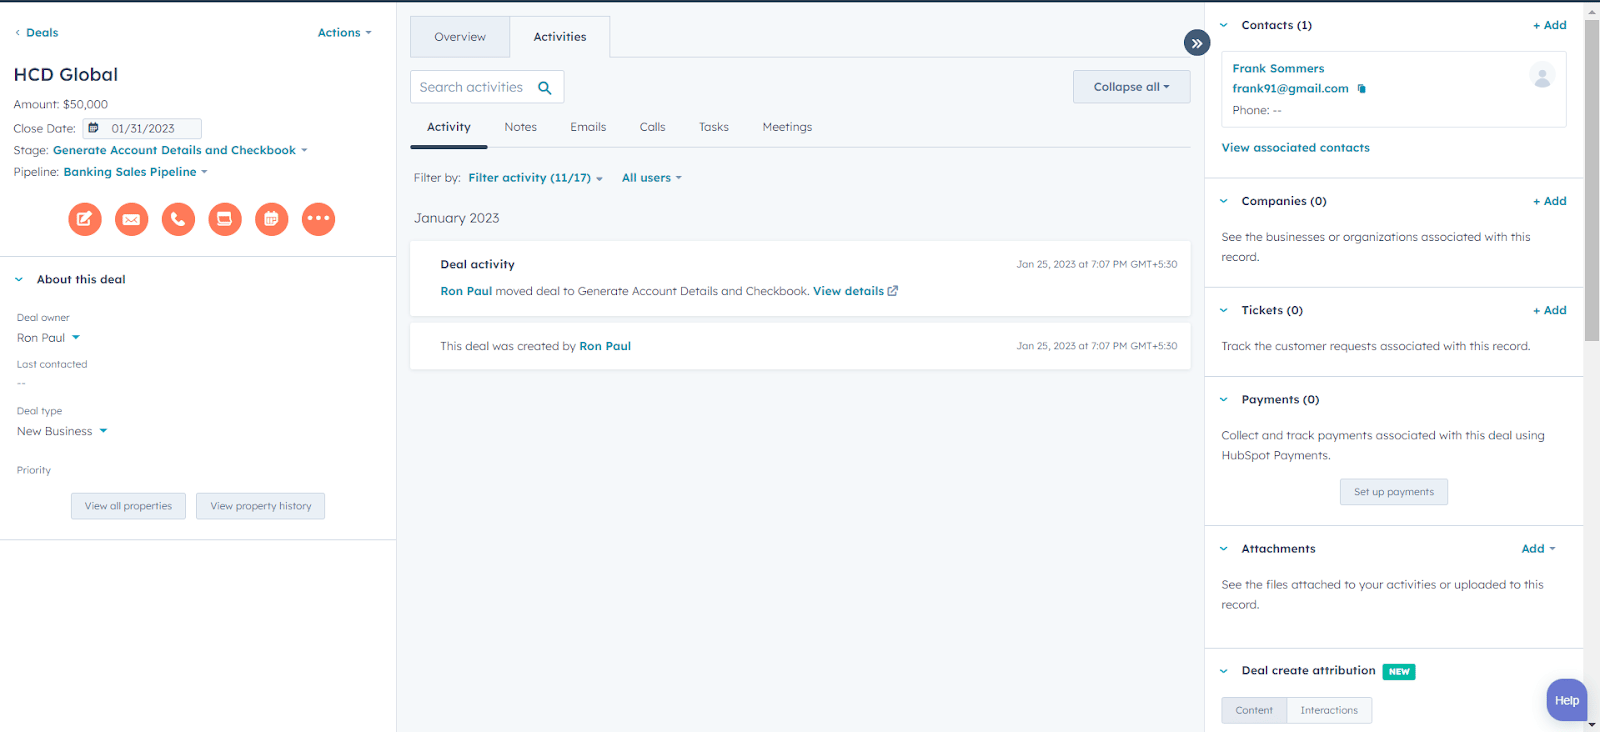The height and width of the screenshot is (732, 1600).
Task: Click the right sidebar vertical scrollbar
Action: tap(1592, 180)
